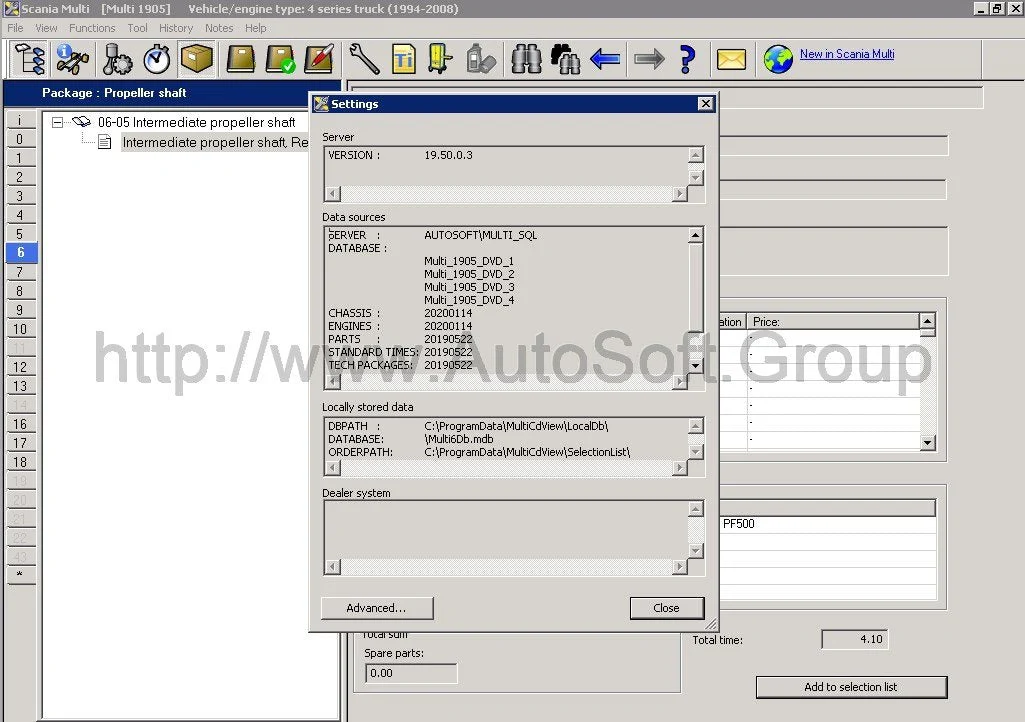Open the envelope mail icon
This screenshot has width=1025, height=722.
pyautogui.click(x=731, y=60)
